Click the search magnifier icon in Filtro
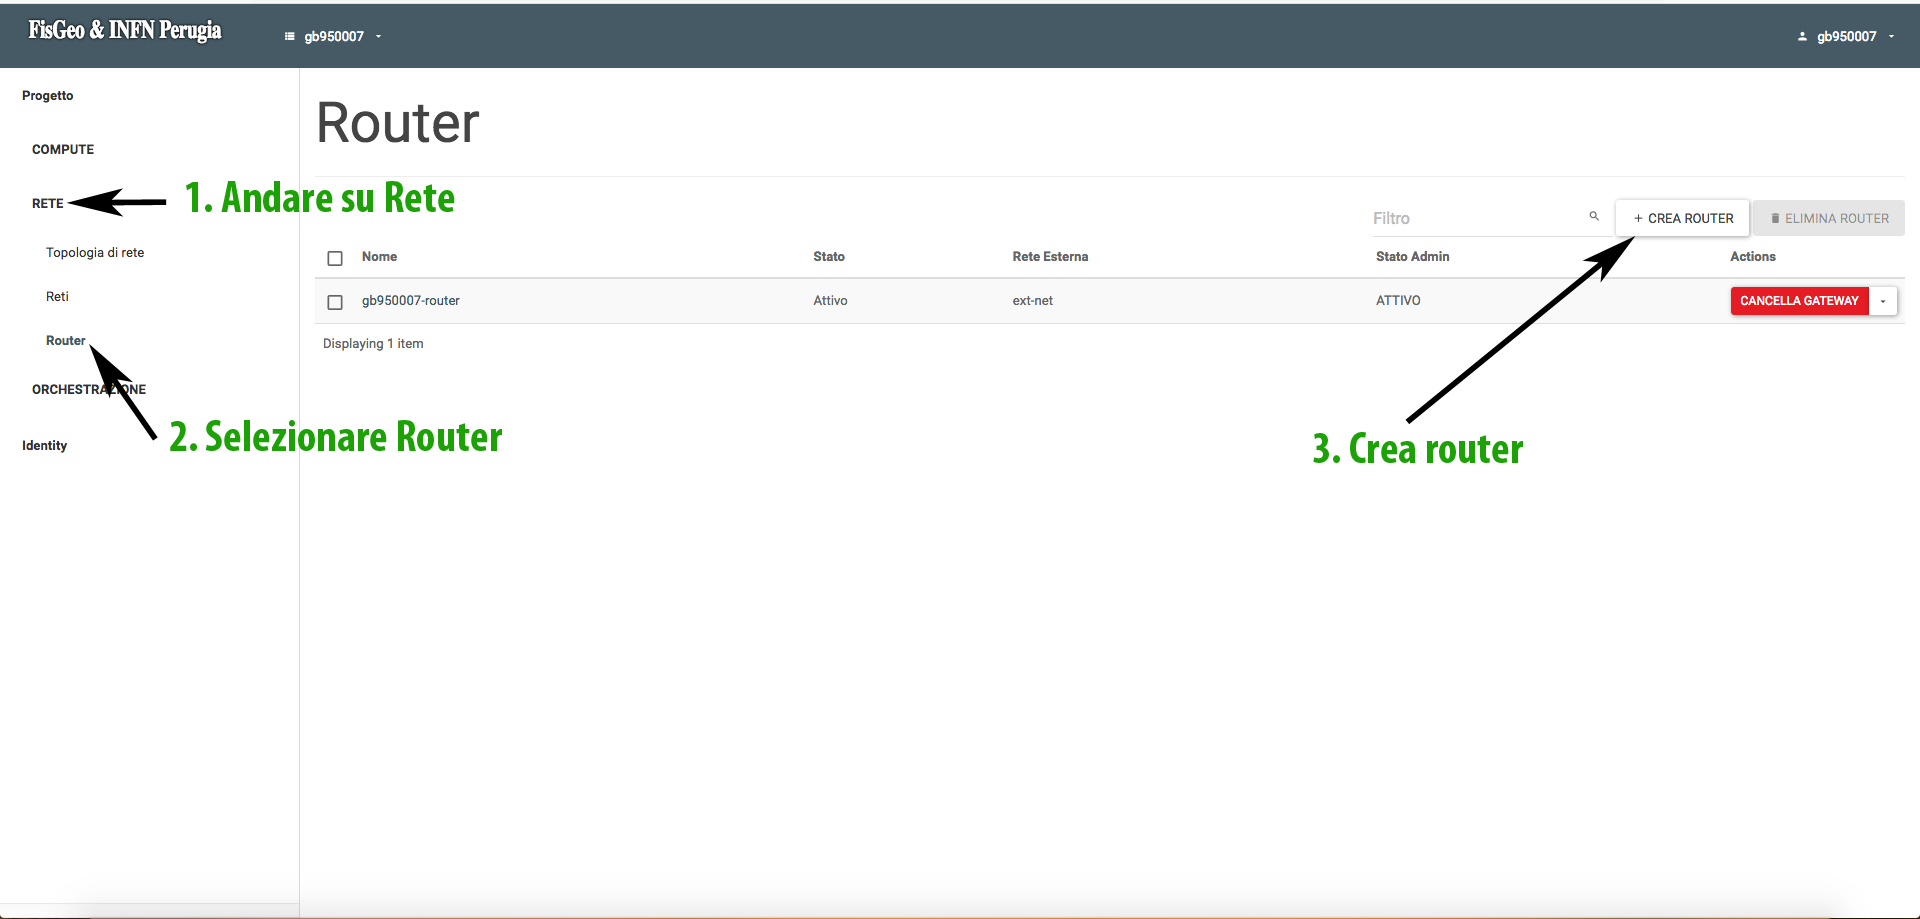The image size is (1920, 919). point(1594,216)
